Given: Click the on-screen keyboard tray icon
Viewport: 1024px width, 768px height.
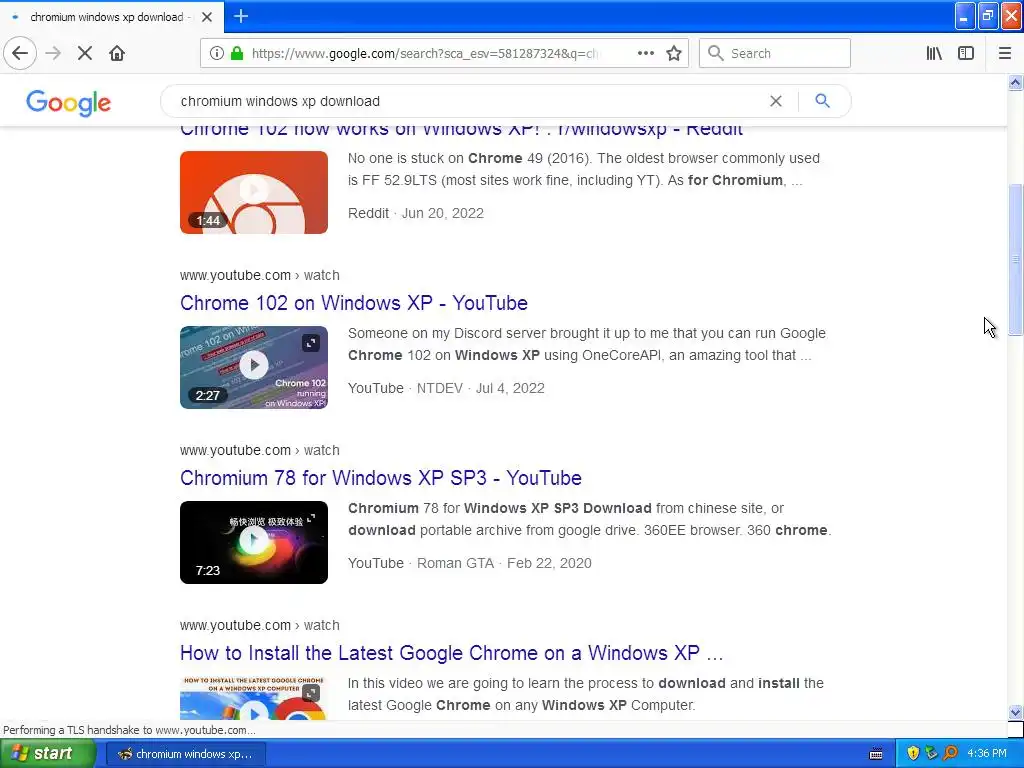Looking at the screenshot, I should coord(876,754).
